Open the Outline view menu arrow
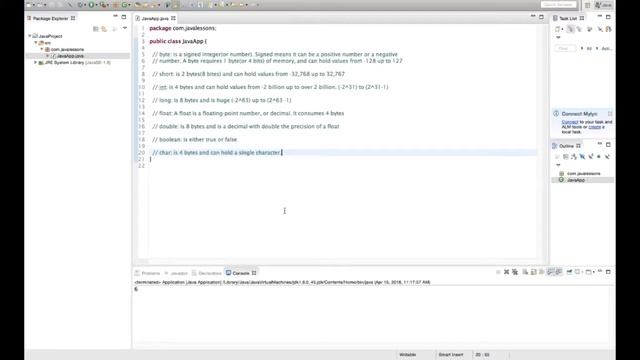Viewport: 640px width, 360px height. 558,165
